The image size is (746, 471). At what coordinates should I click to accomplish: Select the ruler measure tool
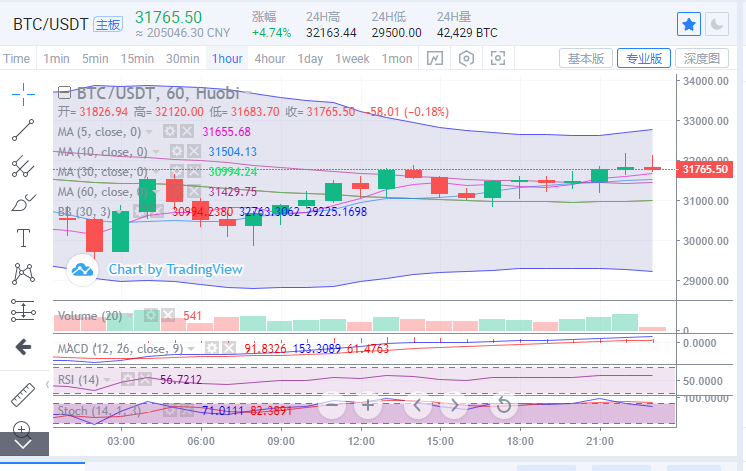[x=23, y=394]
